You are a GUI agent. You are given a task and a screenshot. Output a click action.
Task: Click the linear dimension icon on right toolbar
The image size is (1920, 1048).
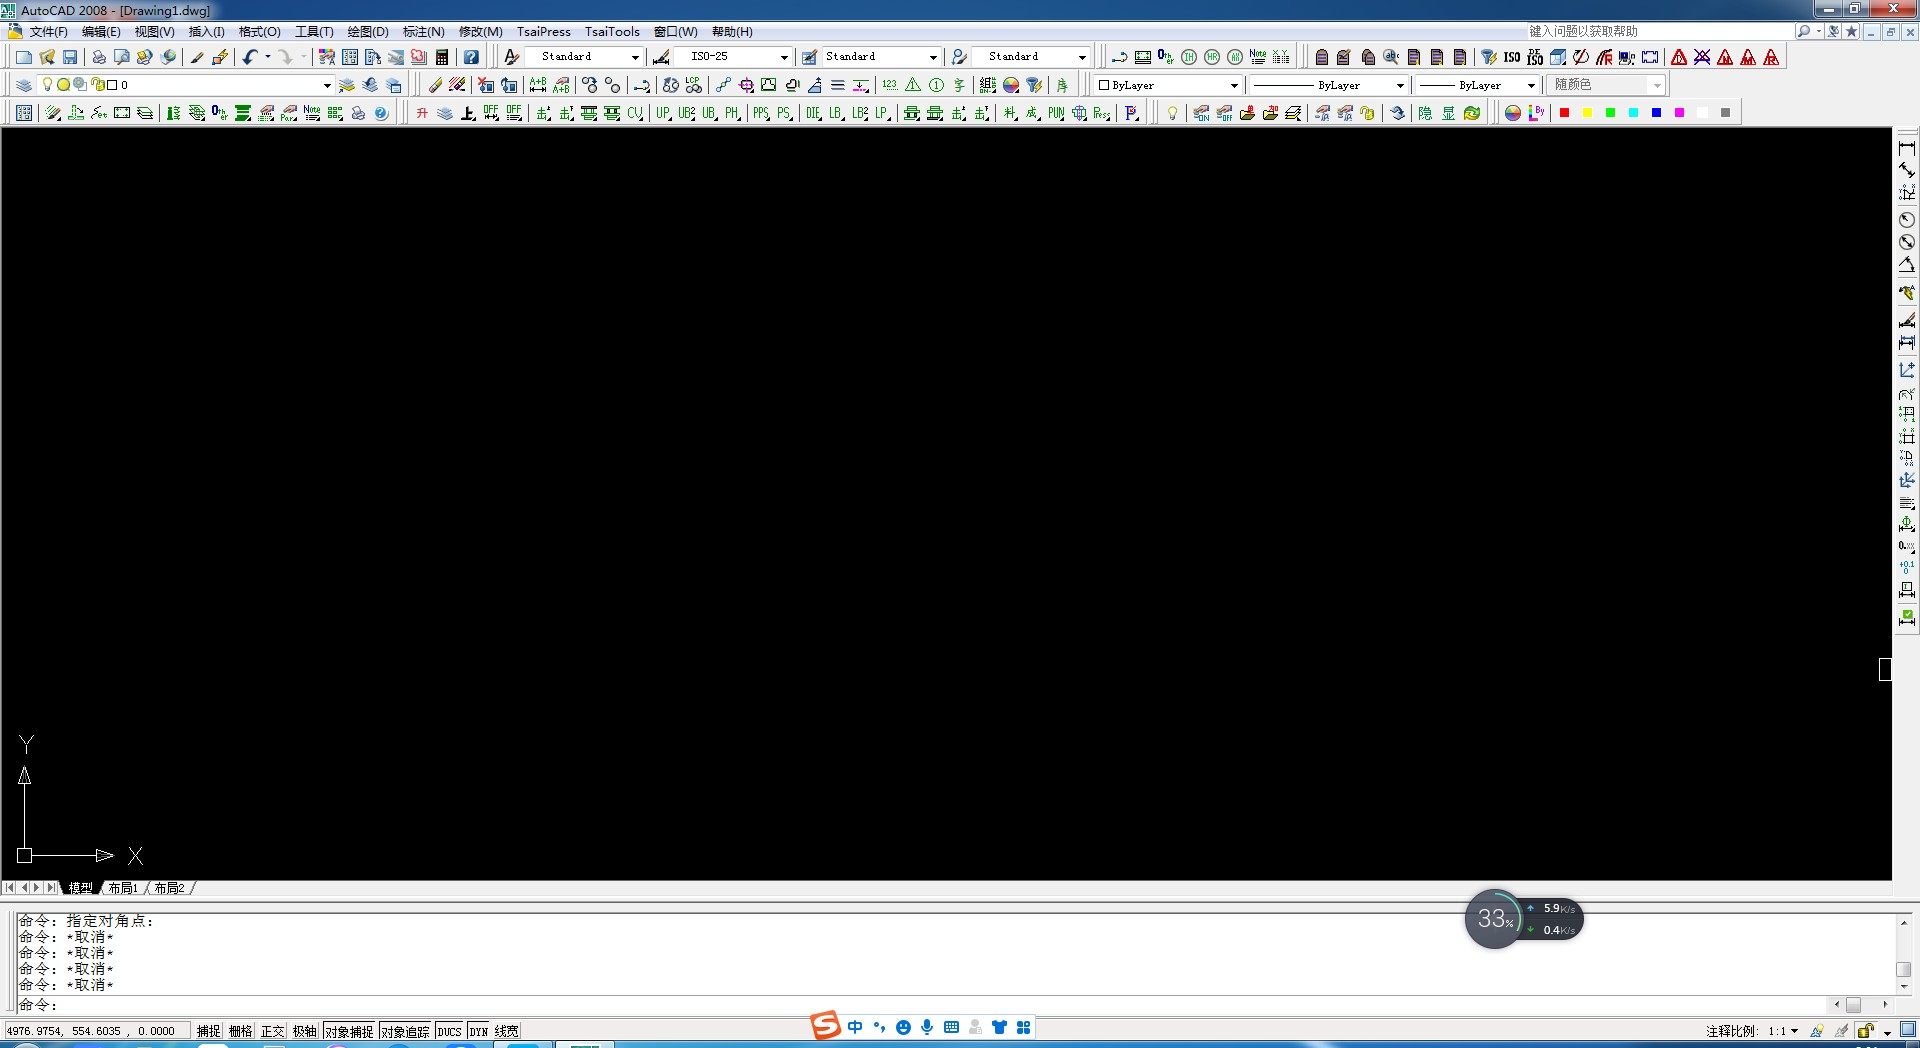pos(1907,148)
